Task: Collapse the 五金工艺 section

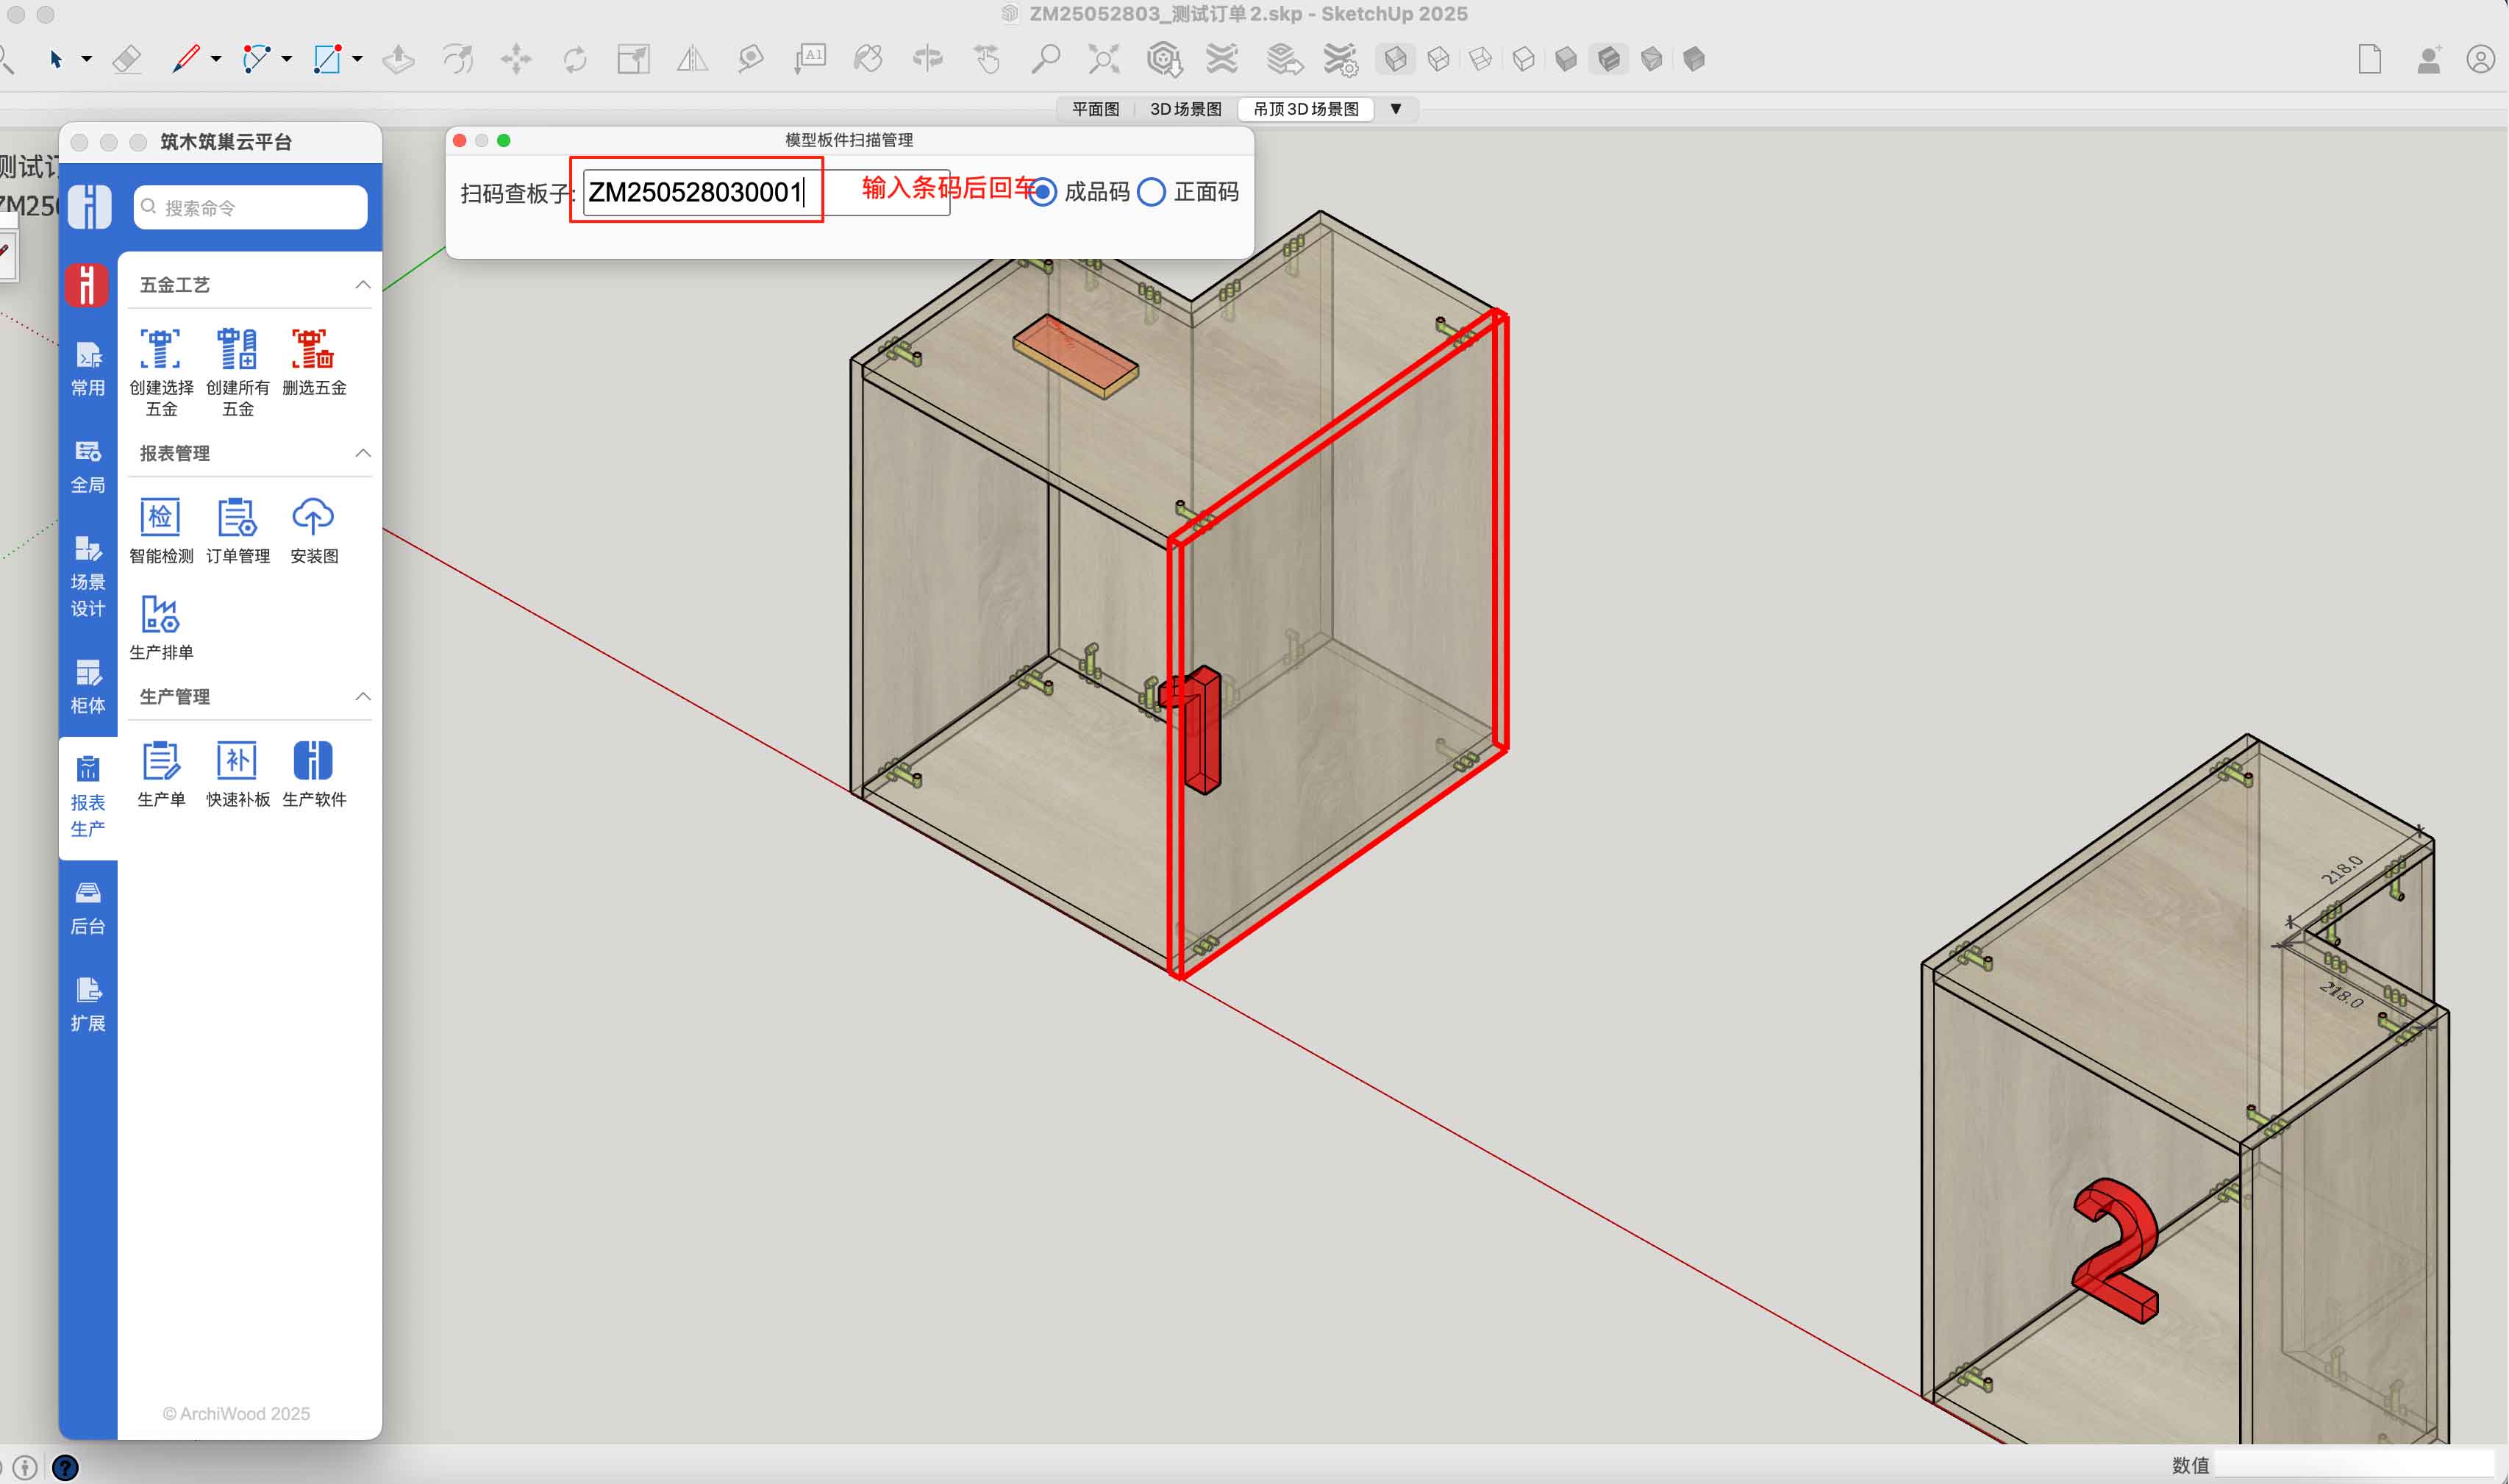Action: click(x=363, y=285)
